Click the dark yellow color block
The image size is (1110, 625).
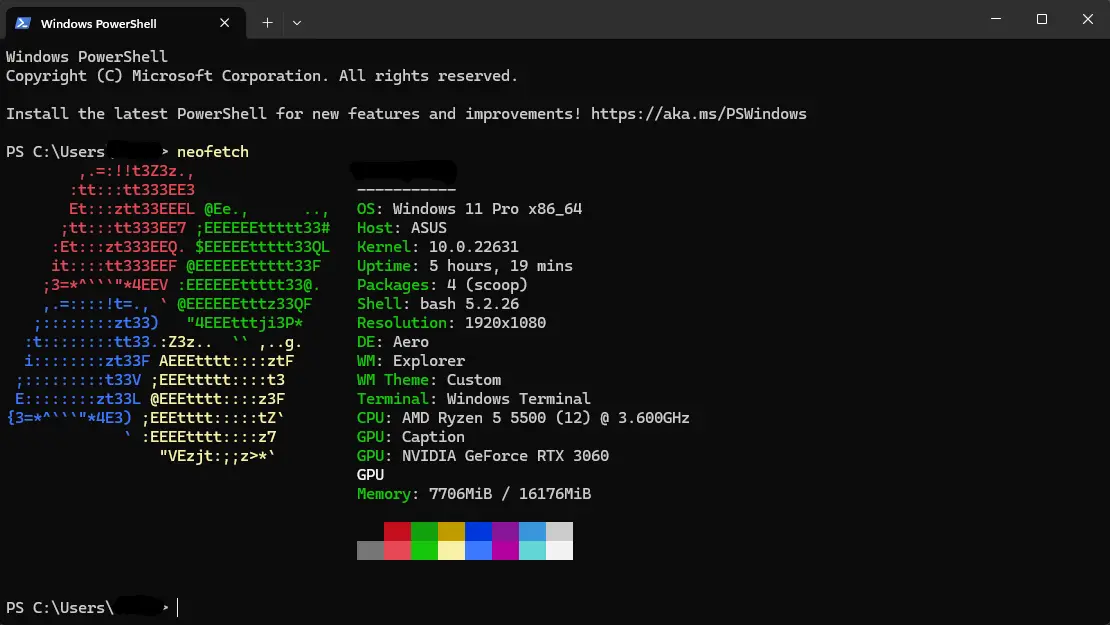(451, 532)
